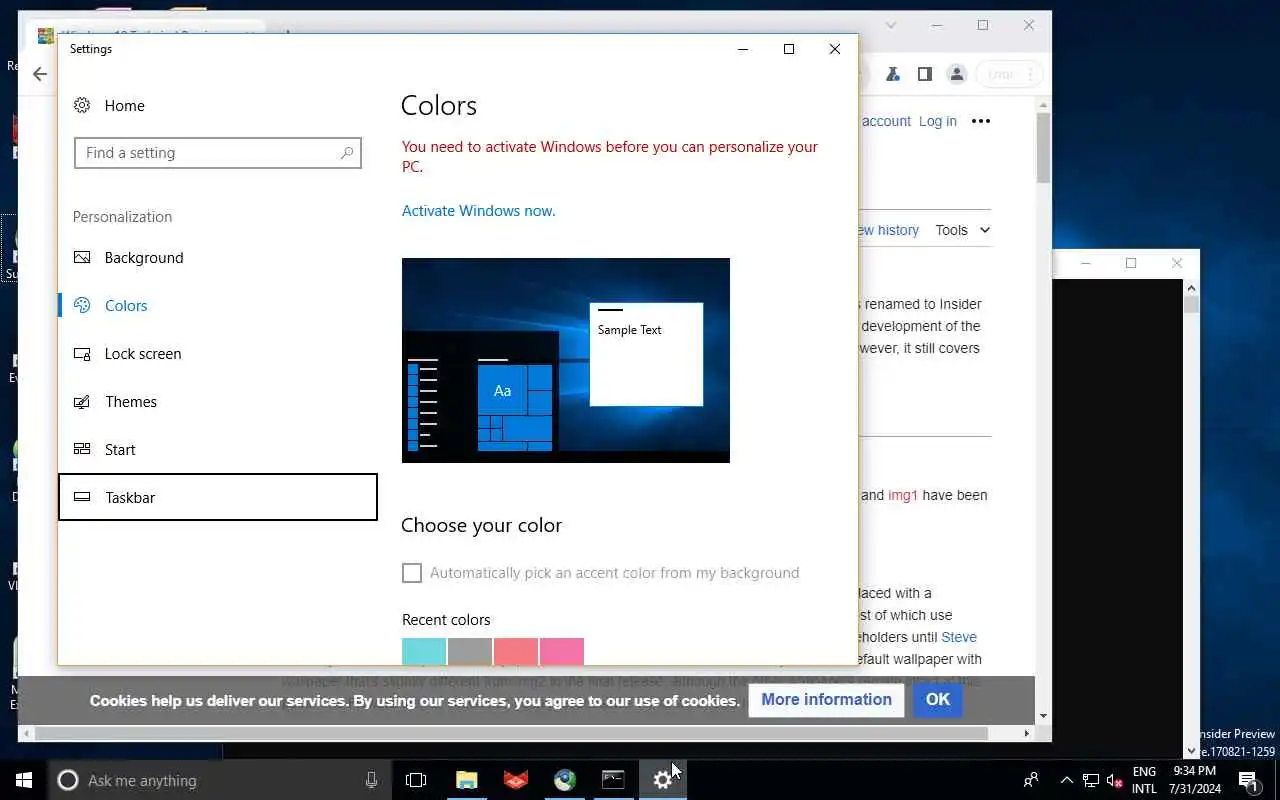The width and height of the screenshot is (1280, 800).
Task: Click More information on cookie banner
Action: (826, 700)
